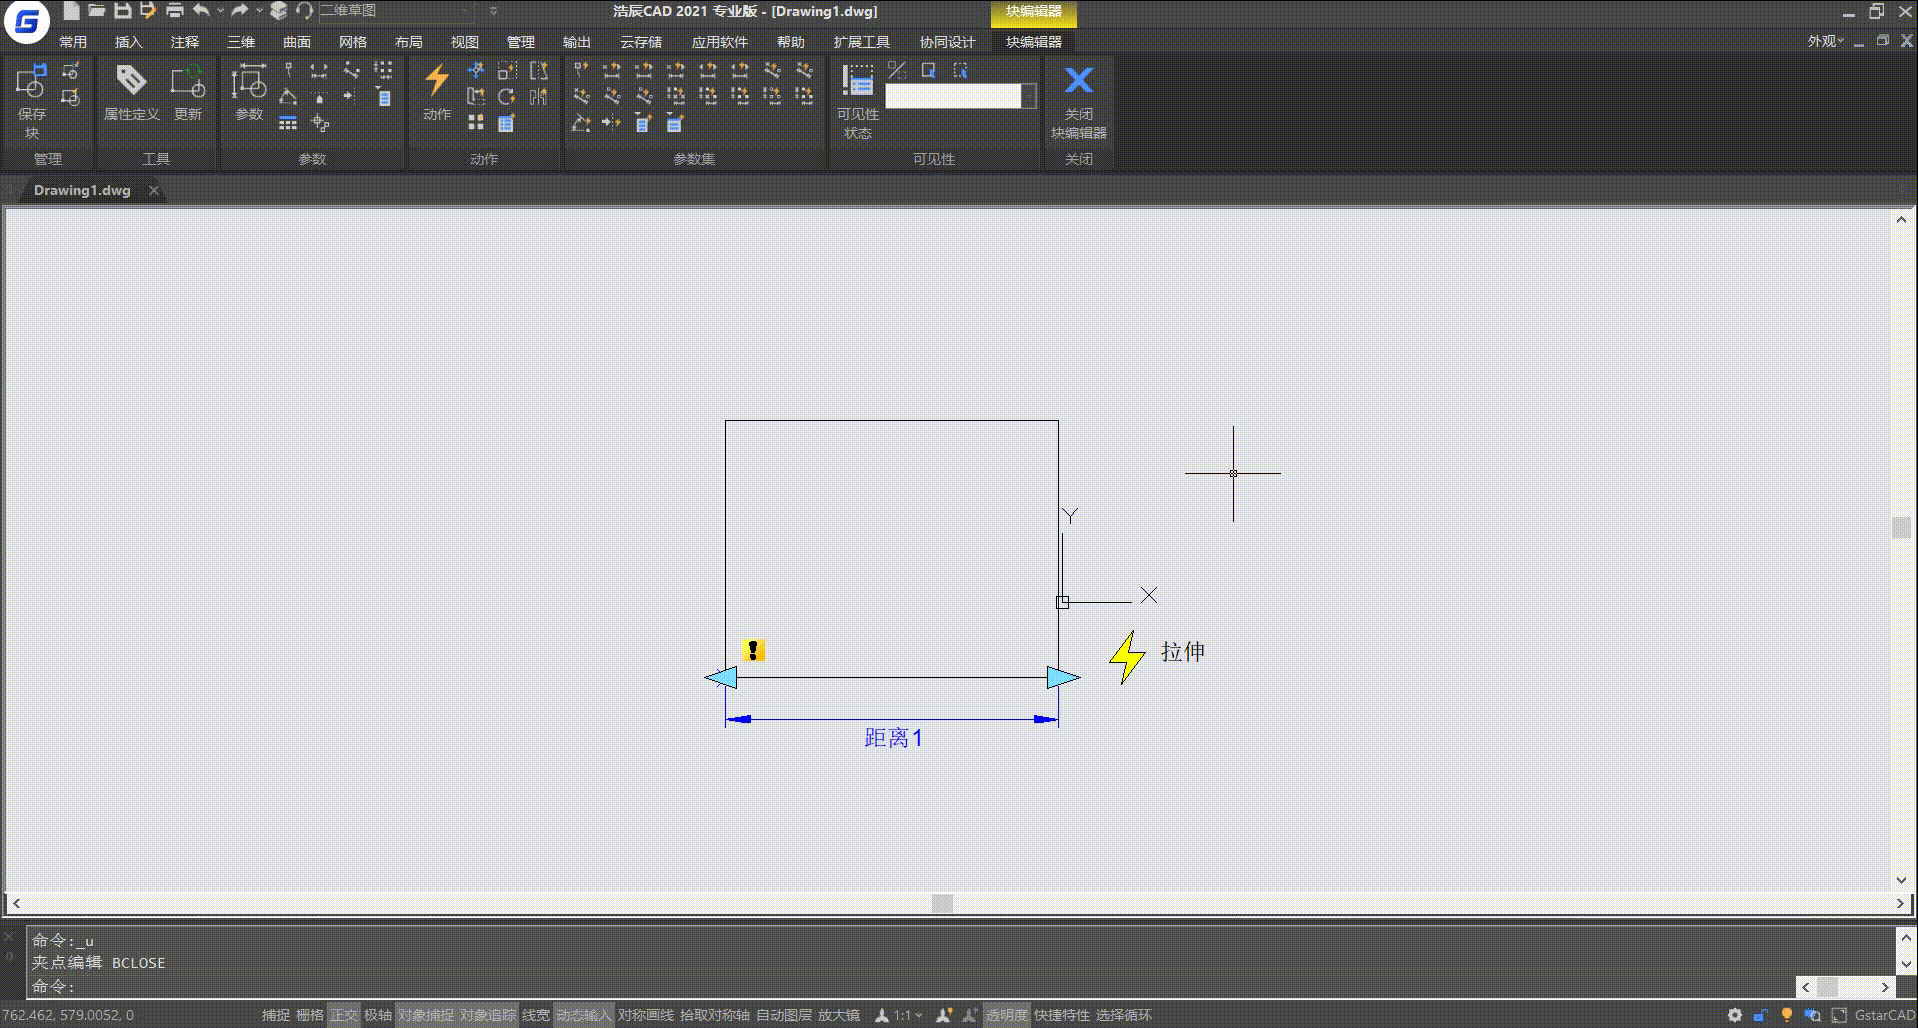Click the lightning stretch (拉伸) action in drawing
The image size is (1918, 1028).
1127,657
